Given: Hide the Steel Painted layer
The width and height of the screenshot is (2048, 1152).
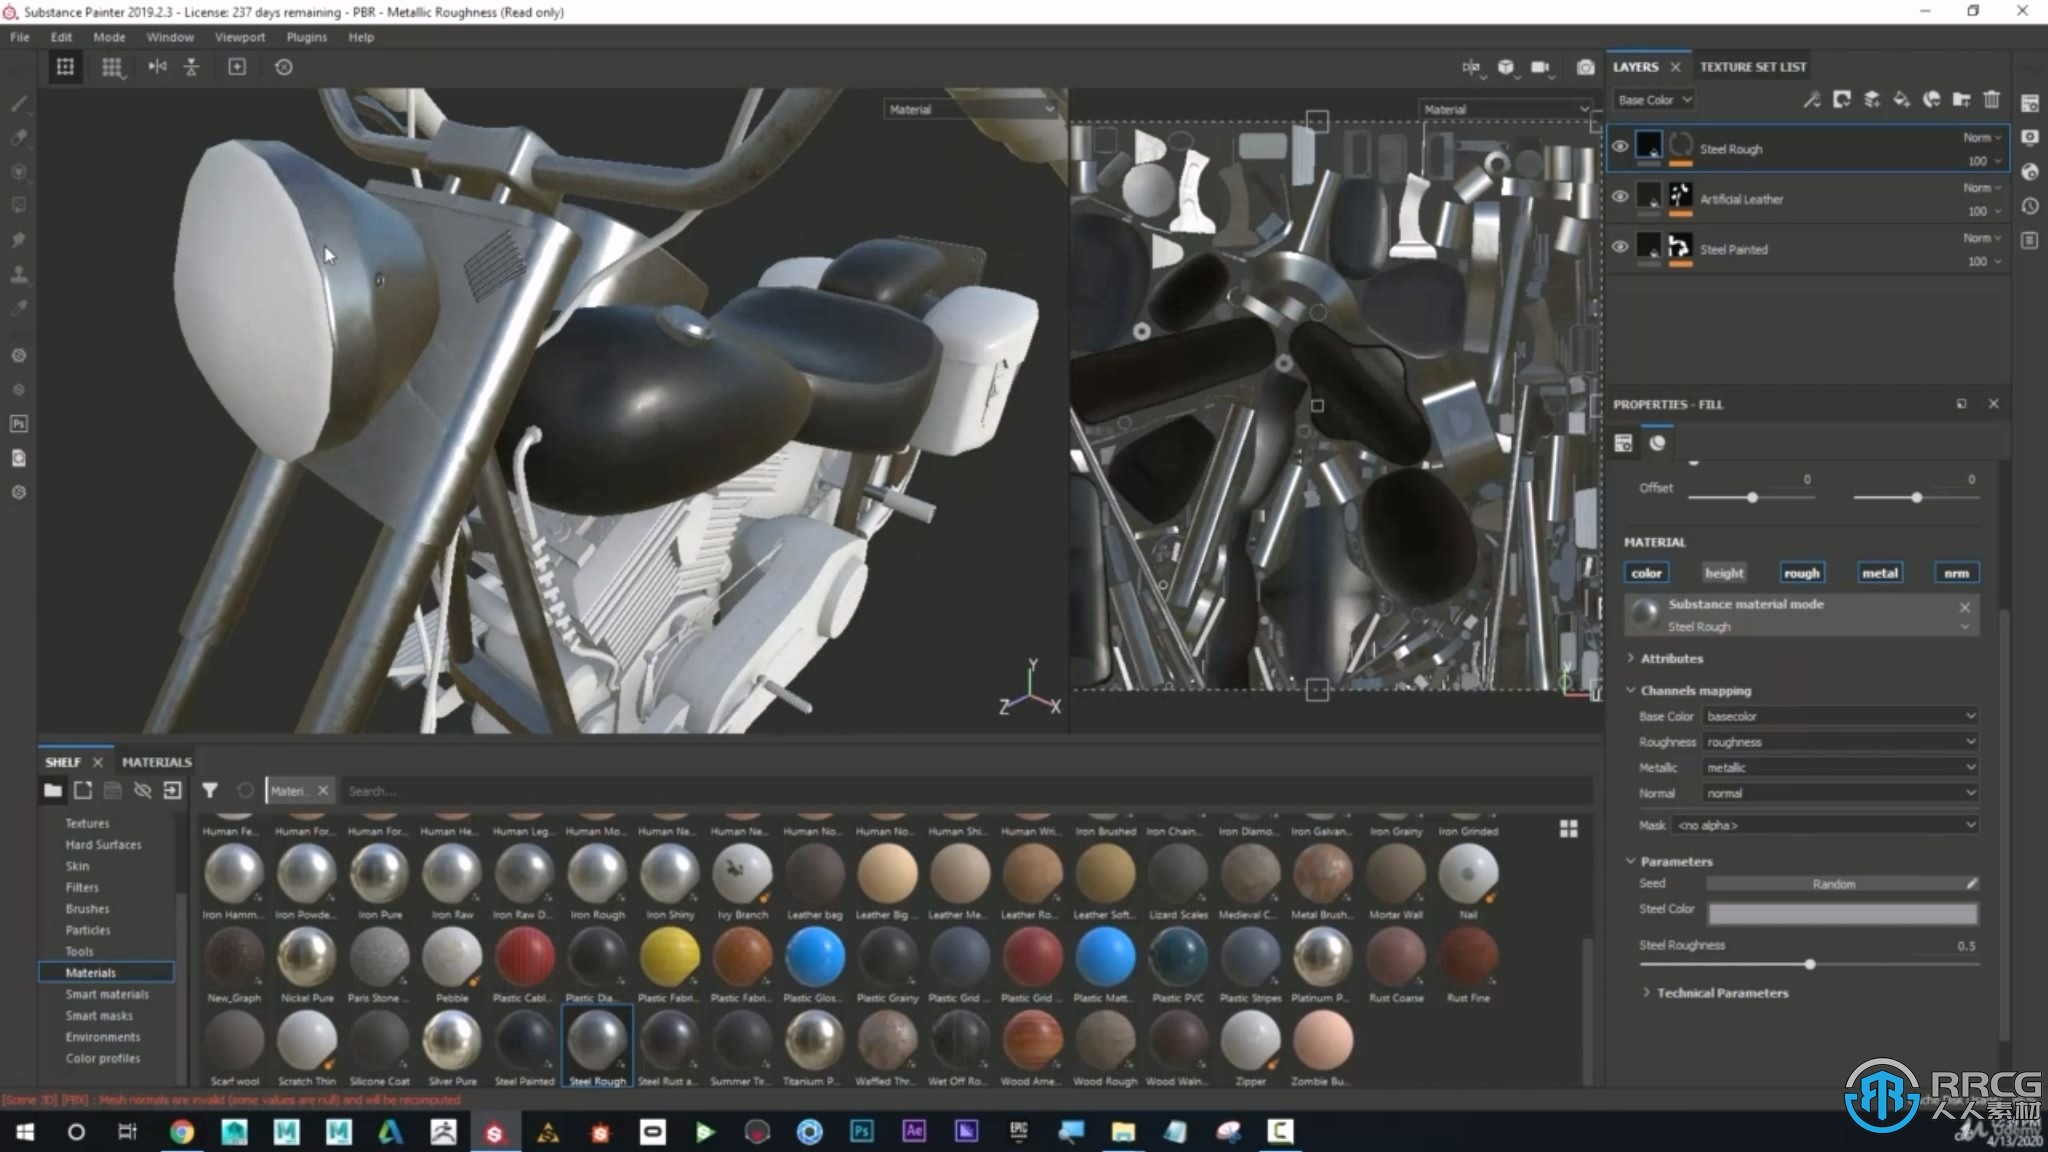Looking at the screenshot, I should 1620,247.
